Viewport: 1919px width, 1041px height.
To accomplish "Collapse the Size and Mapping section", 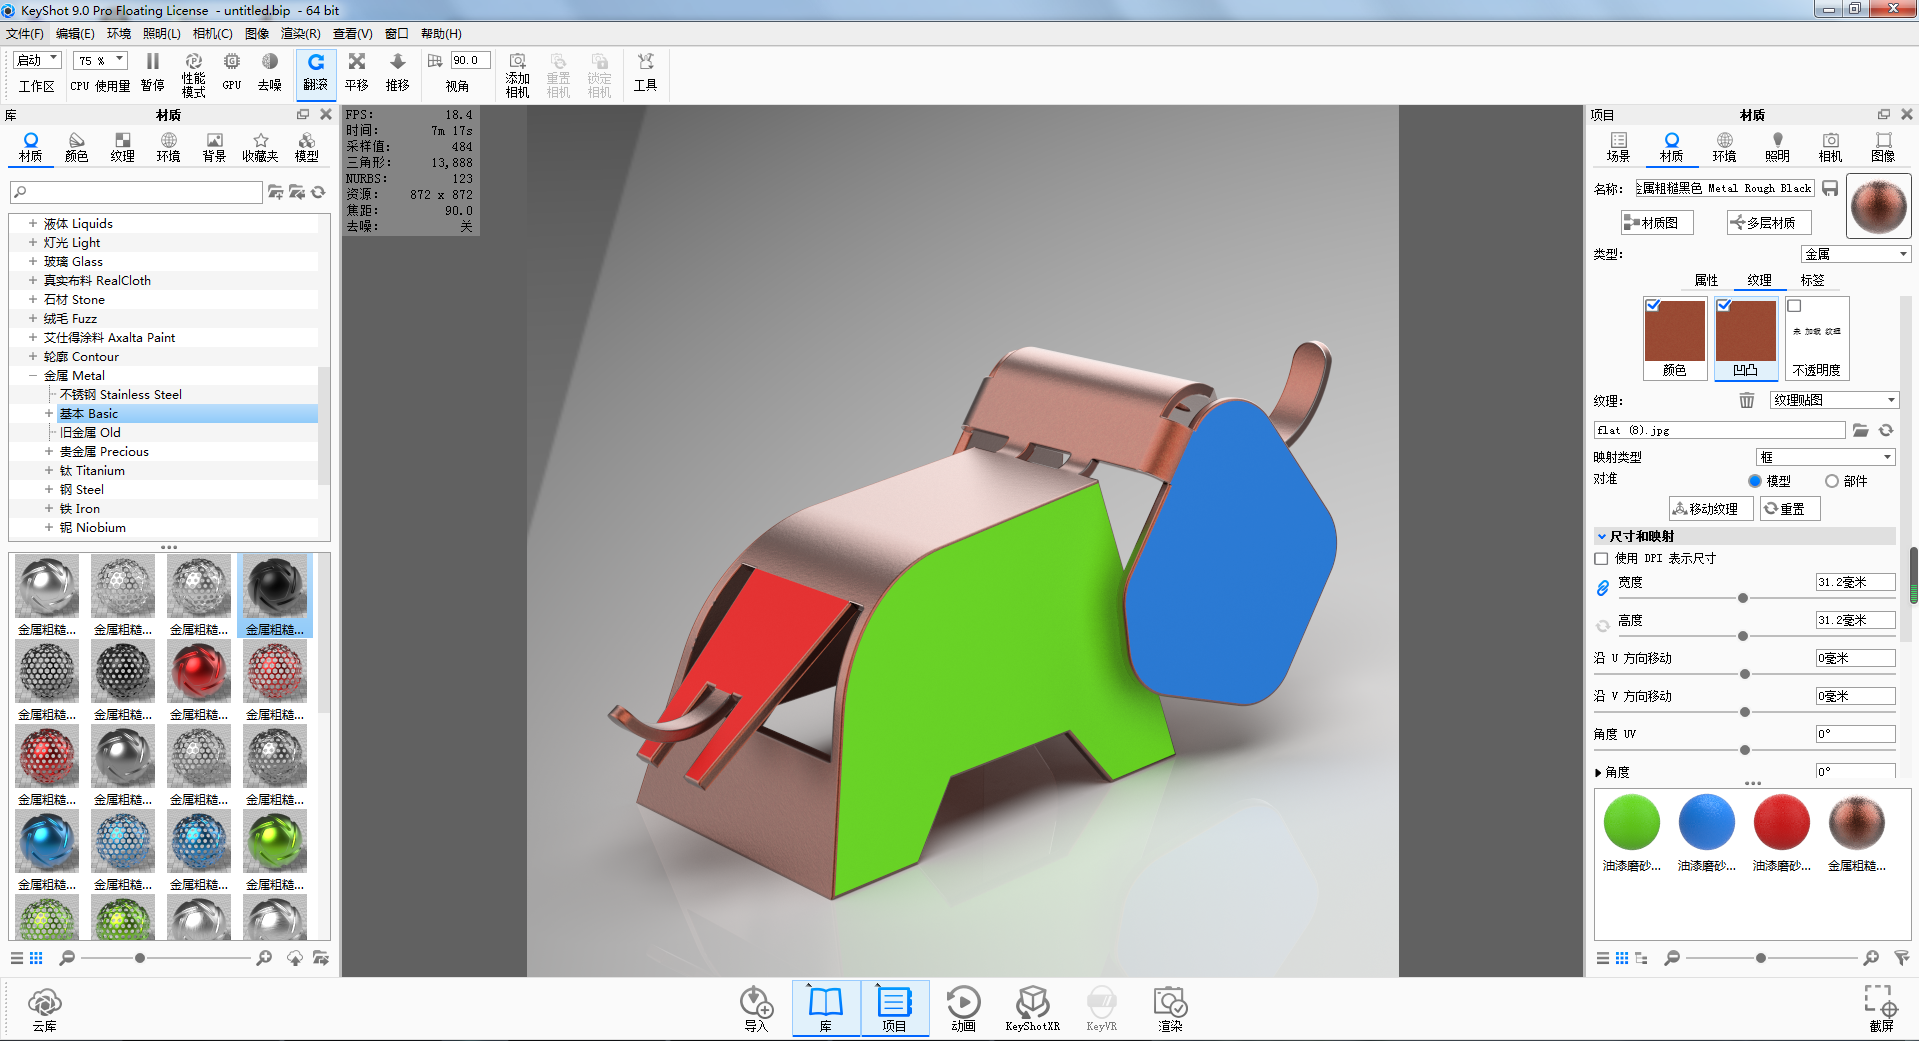I will (1602, 537).
